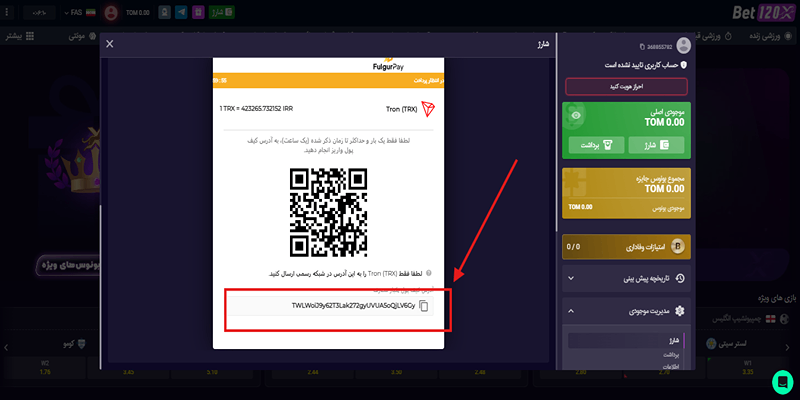
Task: Copy the user ID 368955782
Action: click(641, 46)
